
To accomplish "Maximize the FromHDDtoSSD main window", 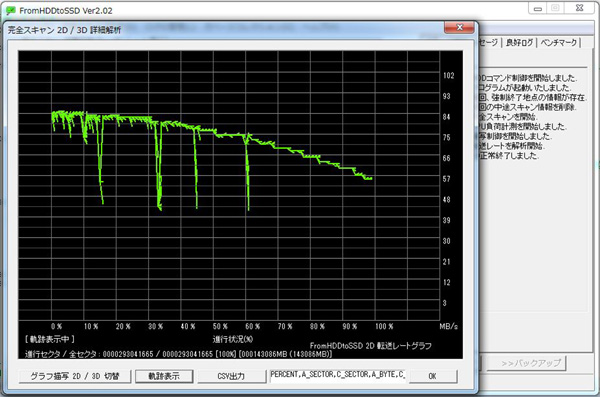I will pos(556,8).
